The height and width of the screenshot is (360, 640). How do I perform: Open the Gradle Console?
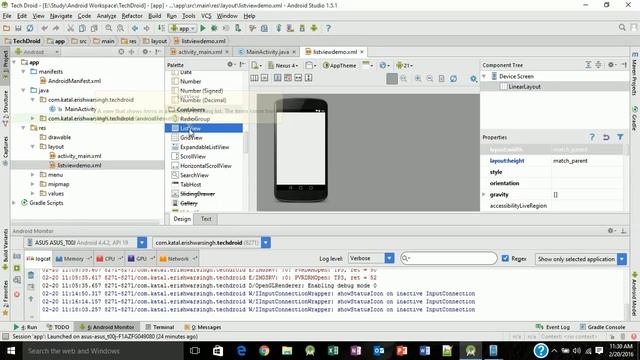[x=602, y=327]
